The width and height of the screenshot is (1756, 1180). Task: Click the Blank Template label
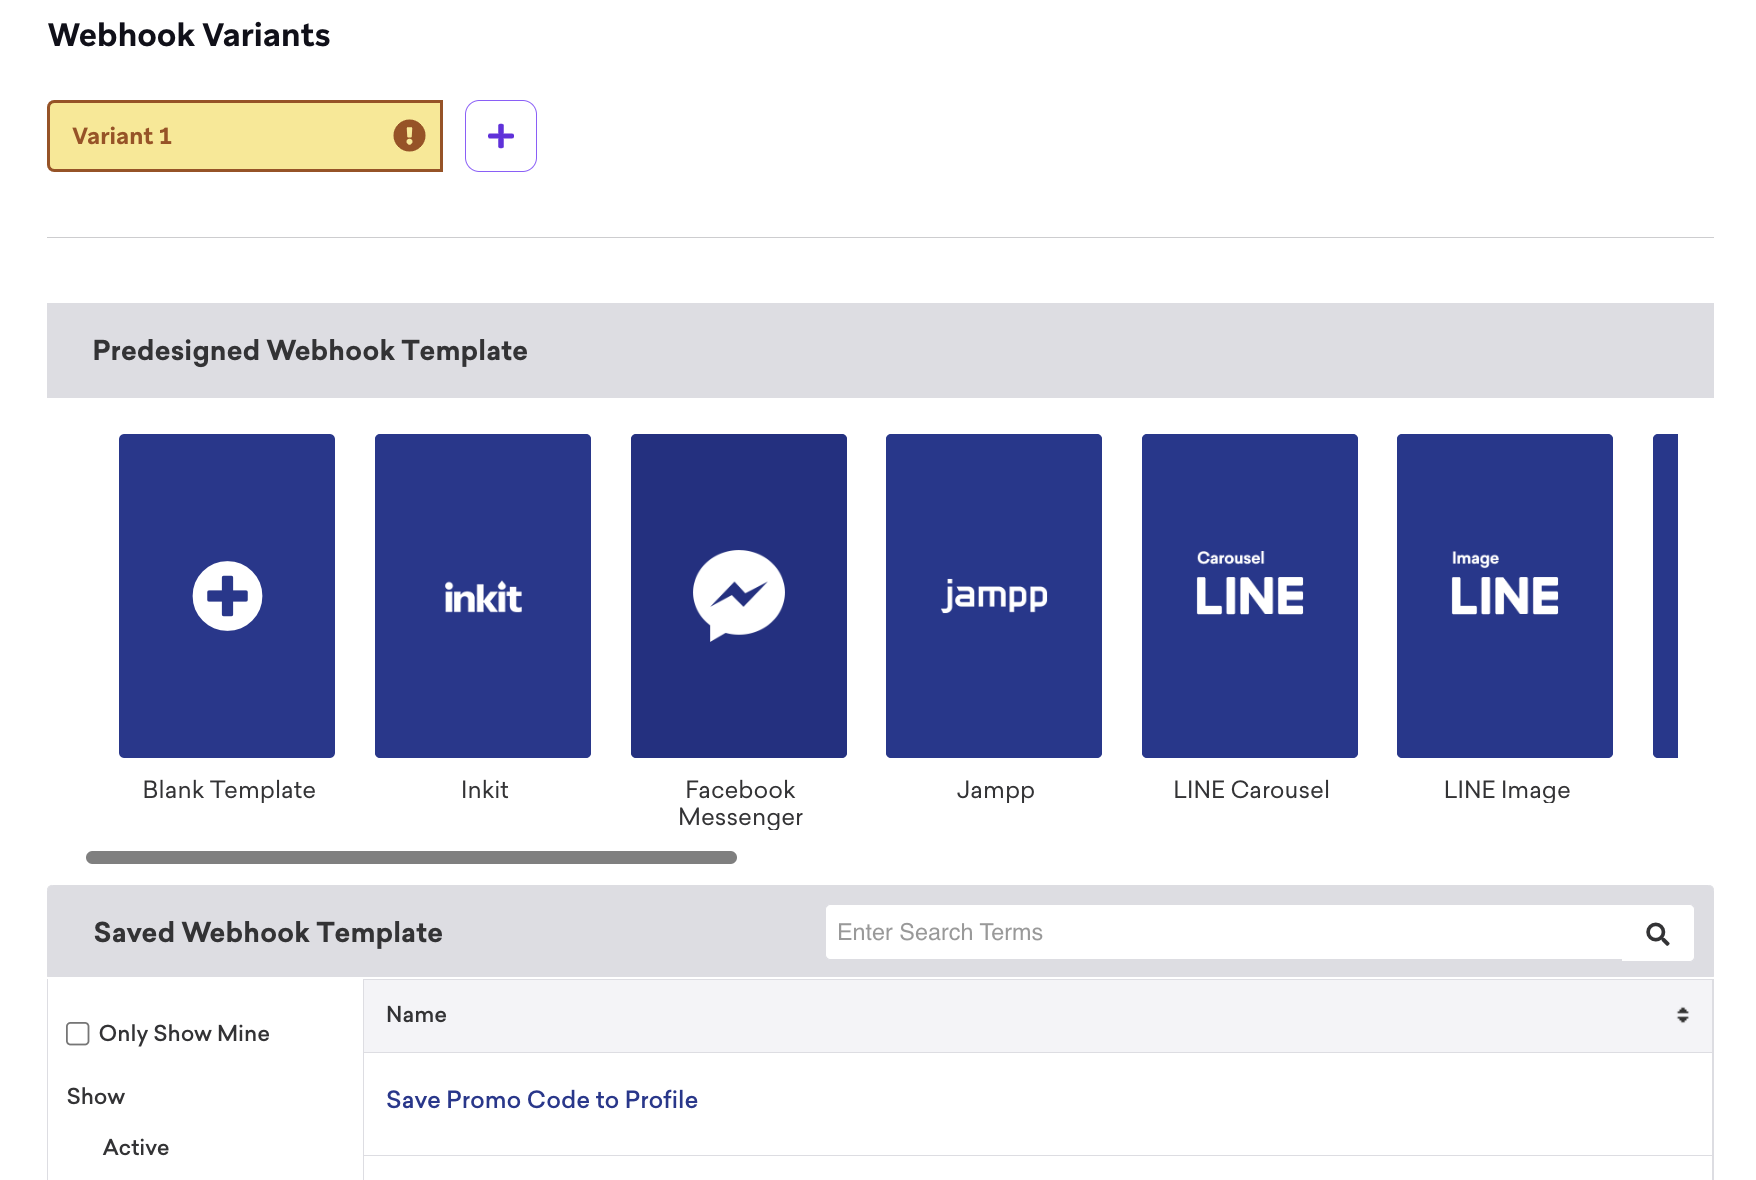229,790
